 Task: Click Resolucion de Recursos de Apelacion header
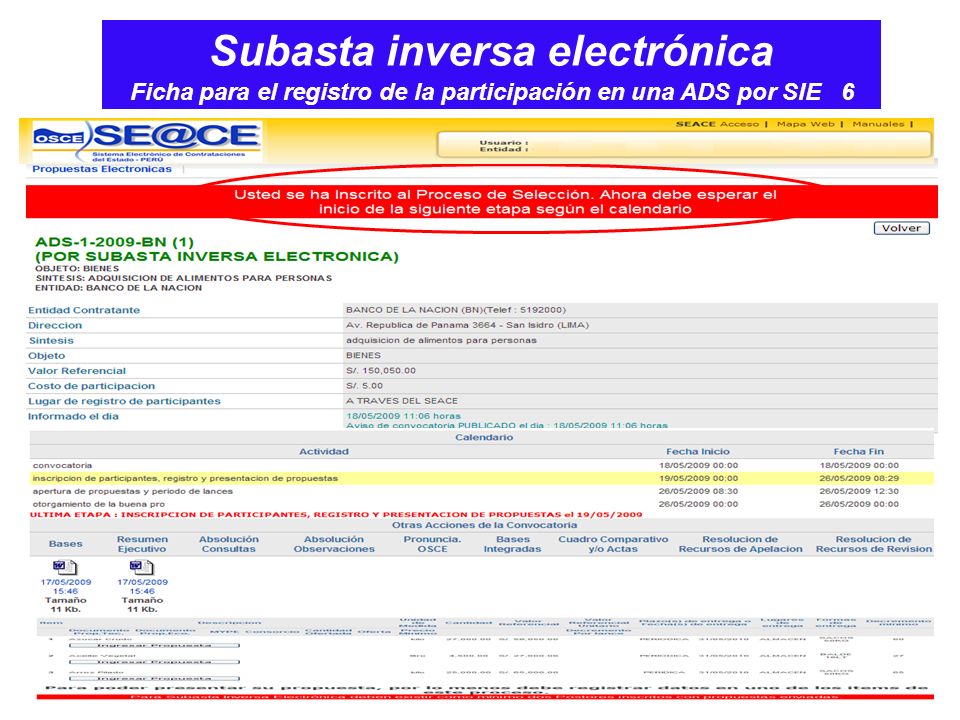(740, 544)
